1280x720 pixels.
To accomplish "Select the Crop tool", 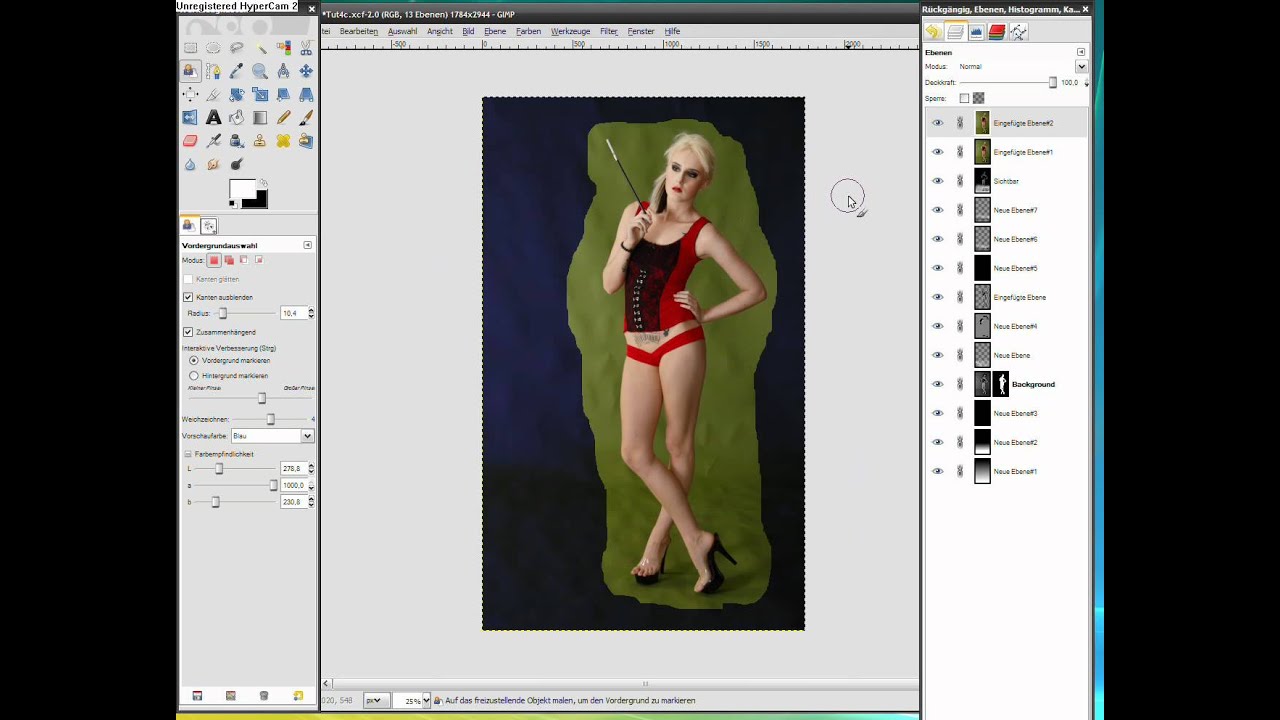I will point(213,94).
